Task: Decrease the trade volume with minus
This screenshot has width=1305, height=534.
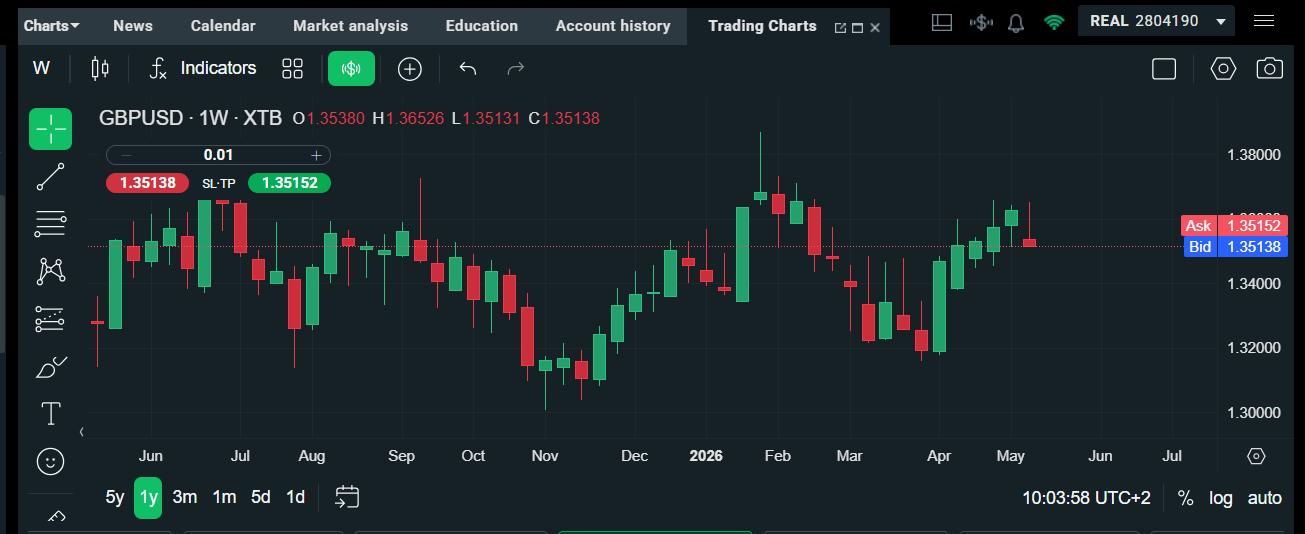Action: point(126,155)
